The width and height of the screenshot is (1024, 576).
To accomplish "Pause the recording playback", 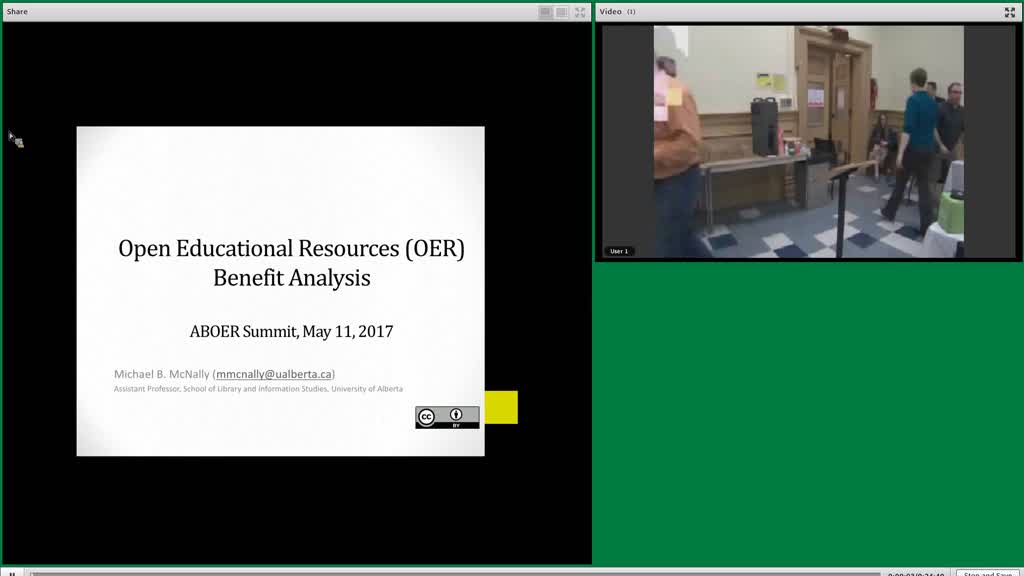I will 12,573.
